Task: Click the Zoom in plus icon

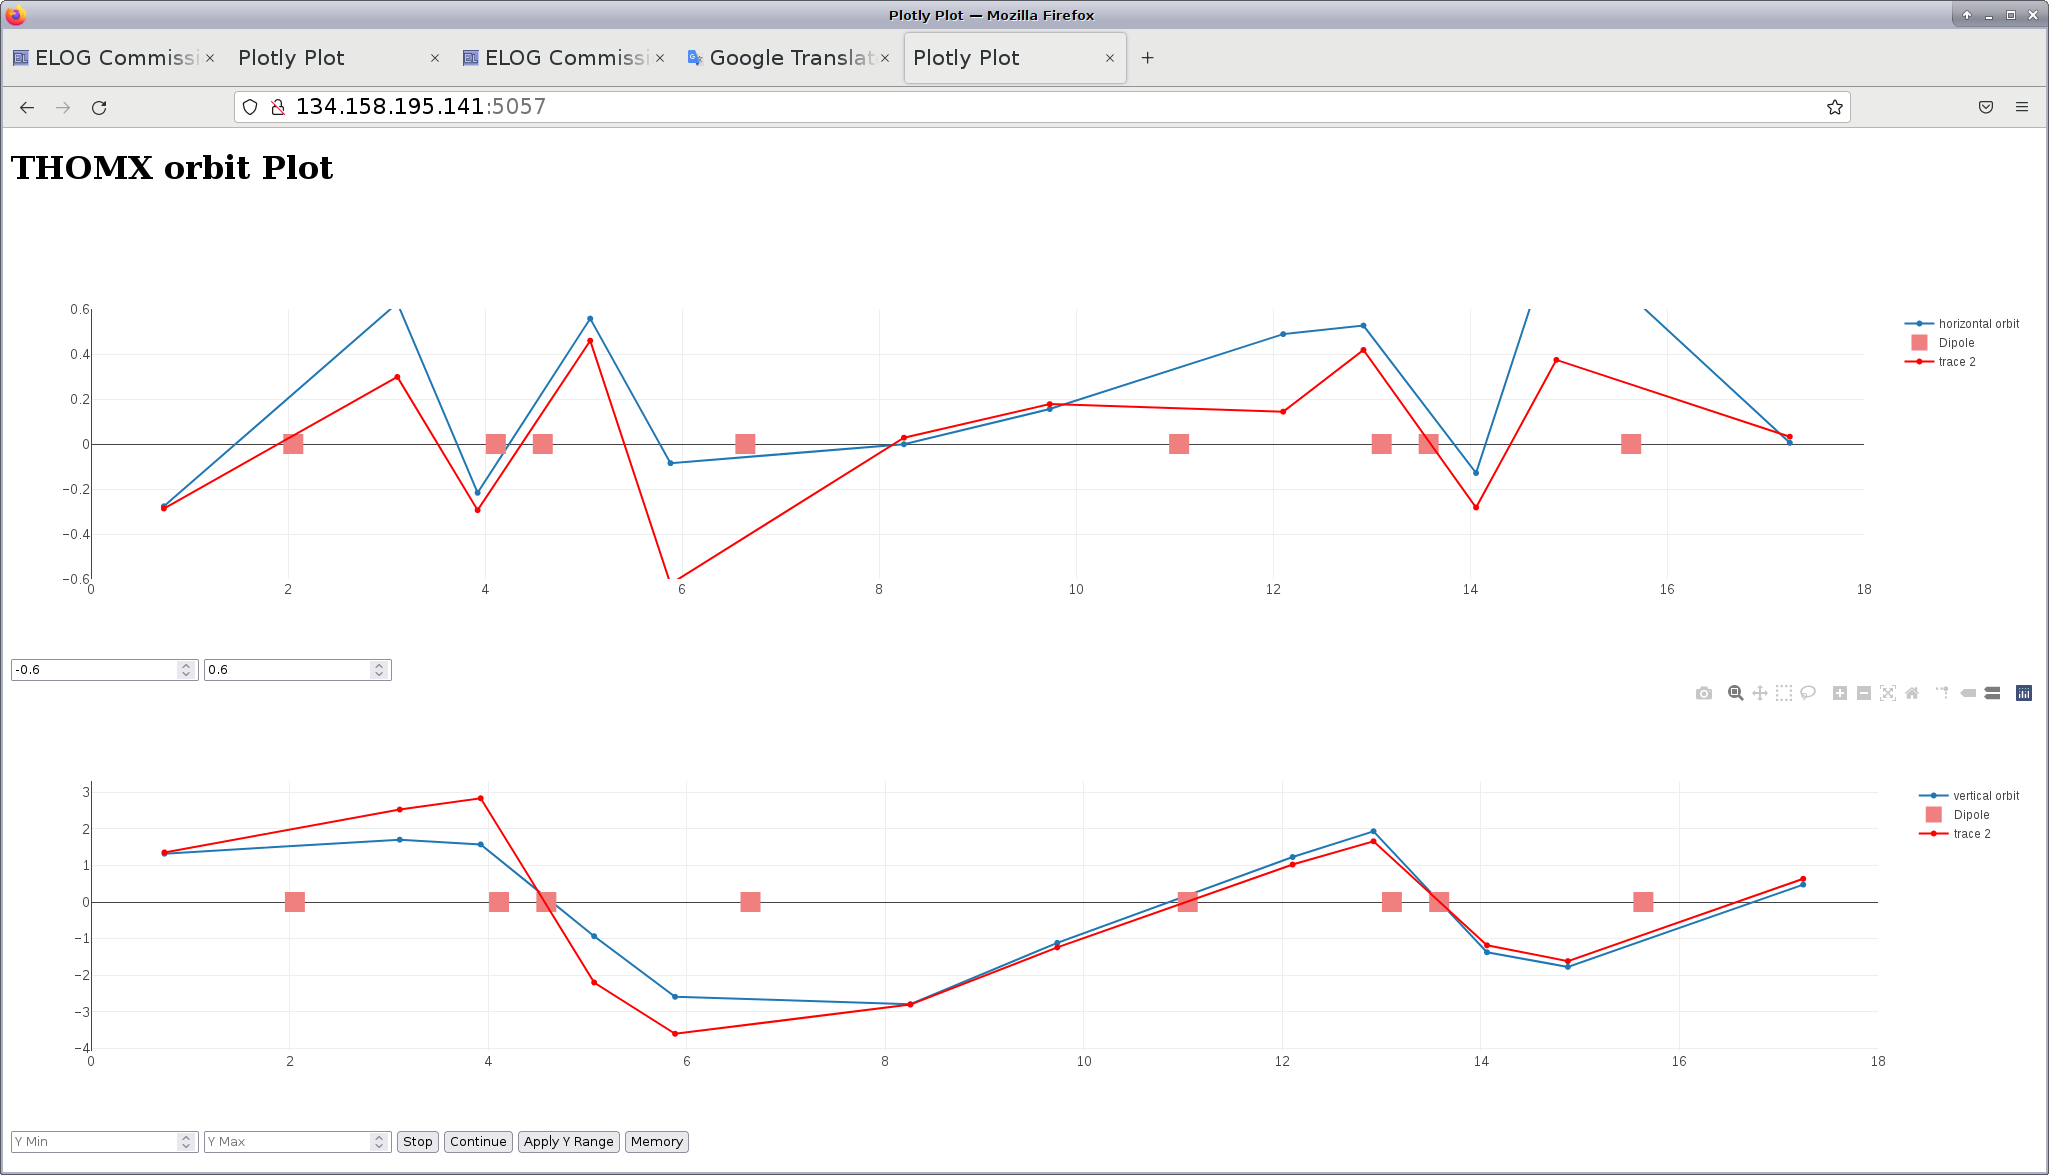Action: click(1840, 693)
